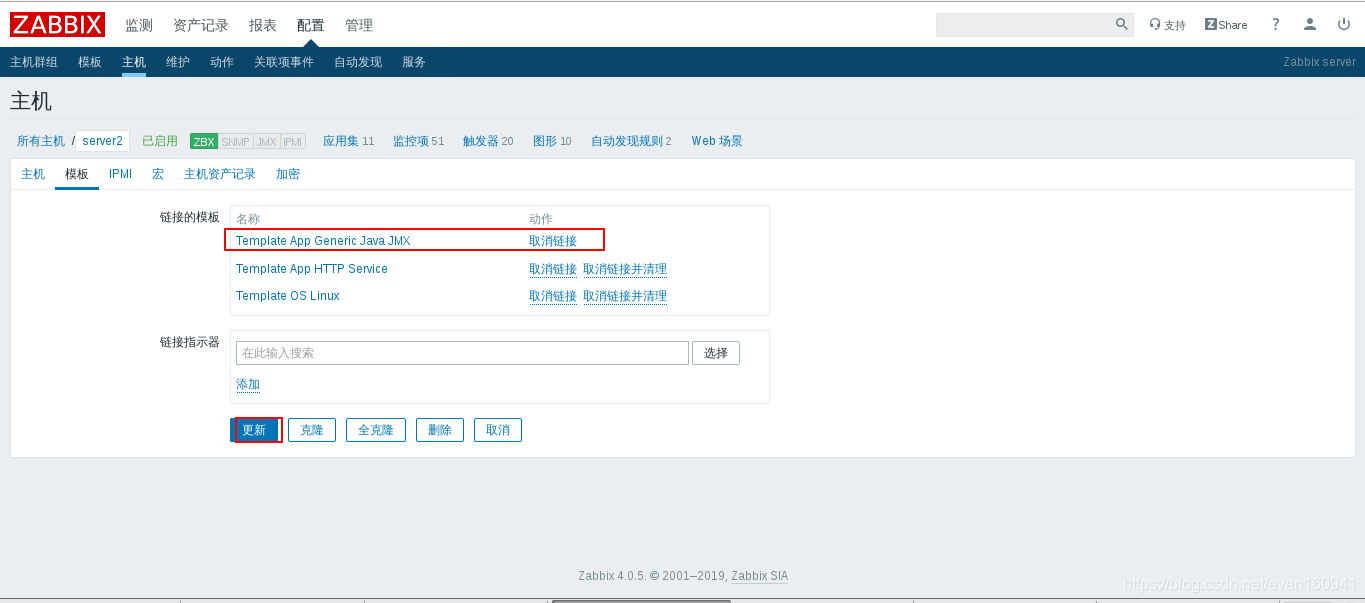Open 应用集 11 link
The width and height of the screenshot is (1365, 603).
pos(348,141)
